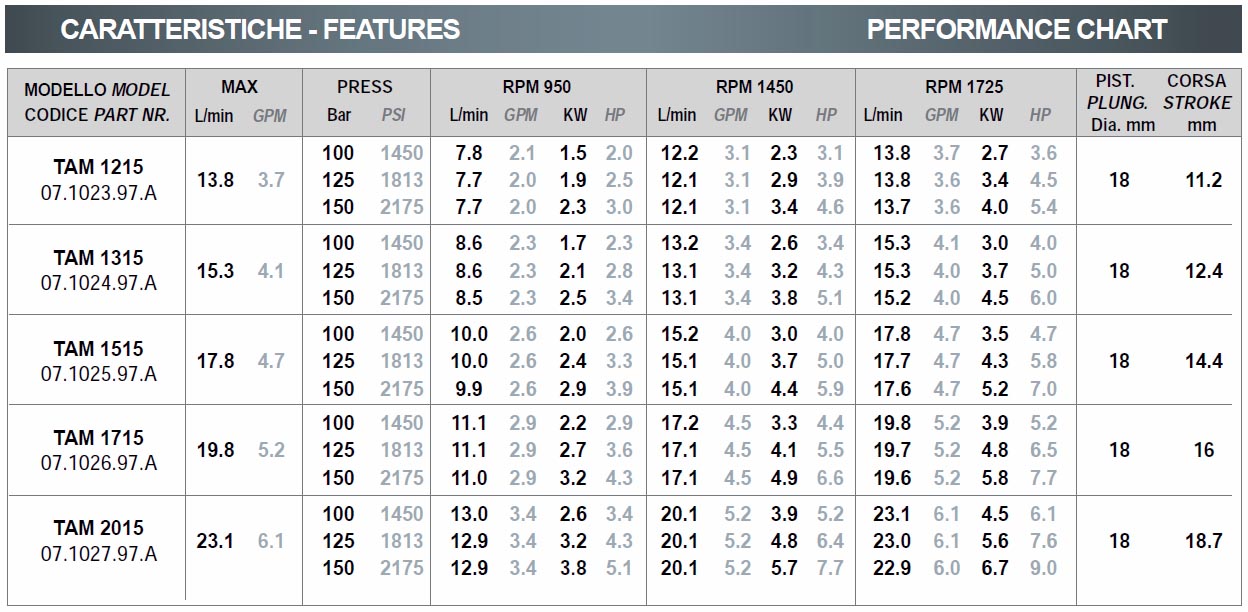
Task: Click the MAX column header
Action: coord(239,87)
